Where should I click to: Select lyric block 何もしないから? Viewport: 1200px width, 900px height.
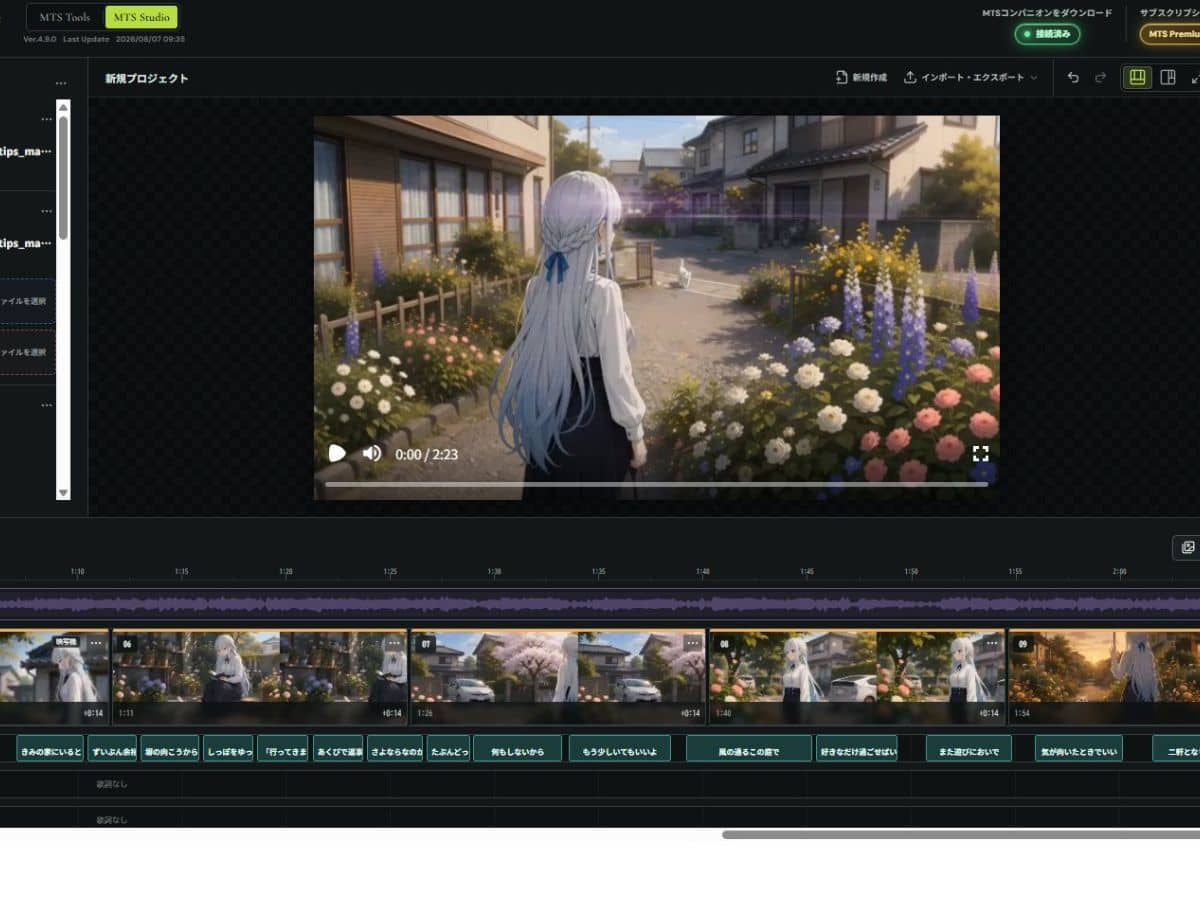(518, 749)
